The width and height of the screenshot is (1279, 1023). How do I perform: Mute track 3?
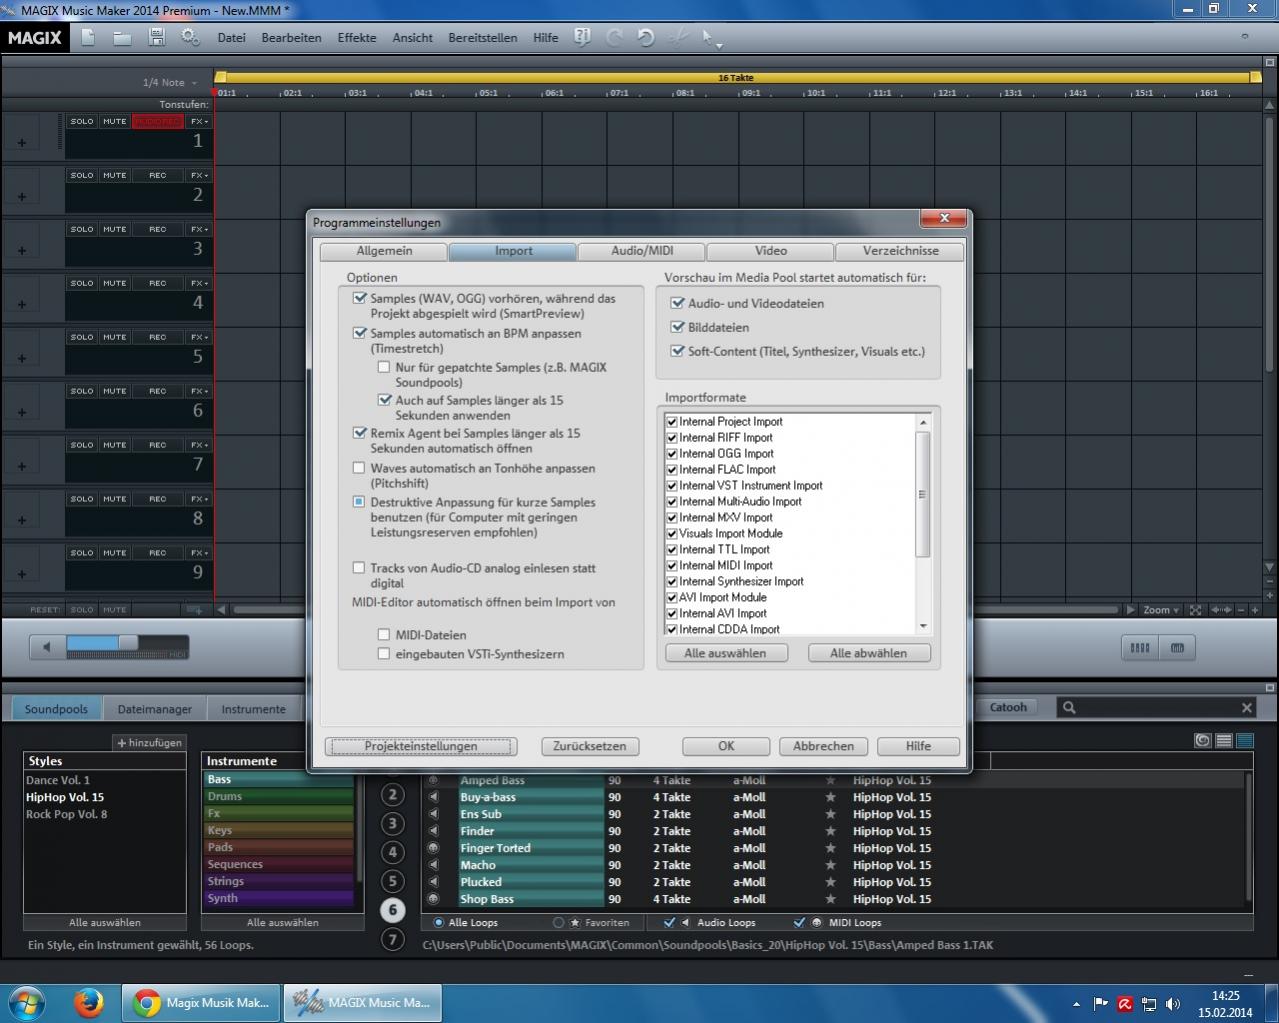pyautogui.click(x=115, y=229)
